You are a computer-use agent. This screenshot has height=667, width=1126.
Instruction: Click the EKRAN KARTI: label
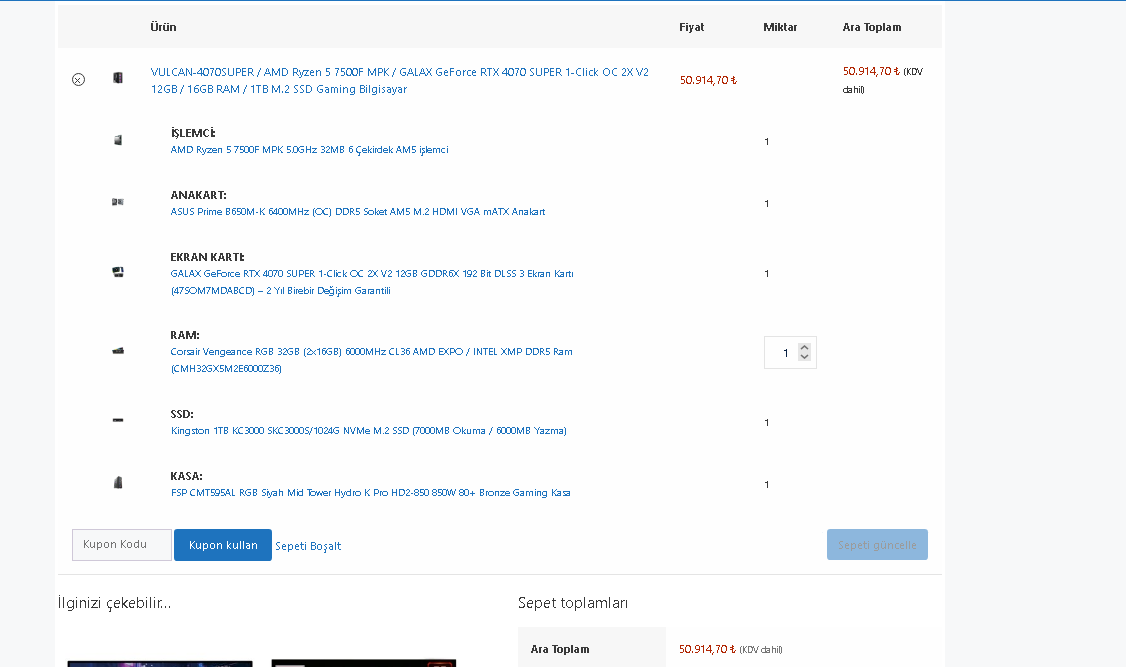click(x=207, y=257)
